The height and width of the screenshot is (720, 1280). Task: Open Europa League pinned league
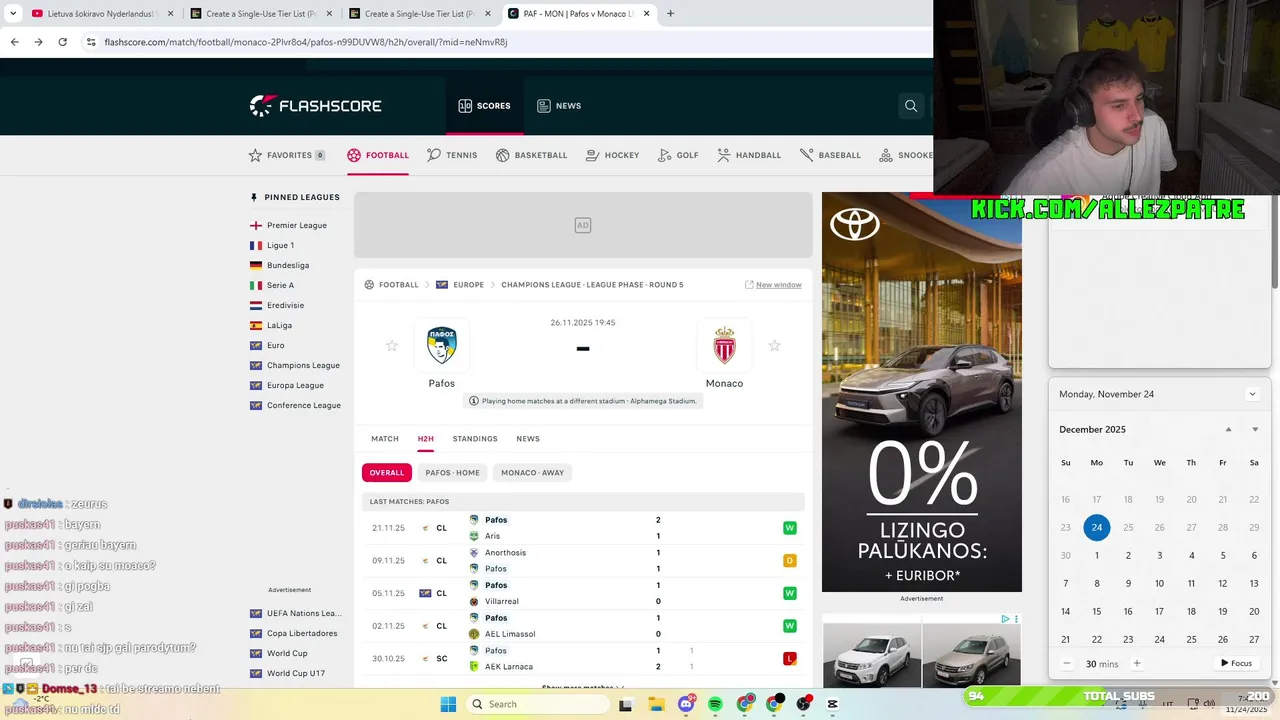click(287, 385)
